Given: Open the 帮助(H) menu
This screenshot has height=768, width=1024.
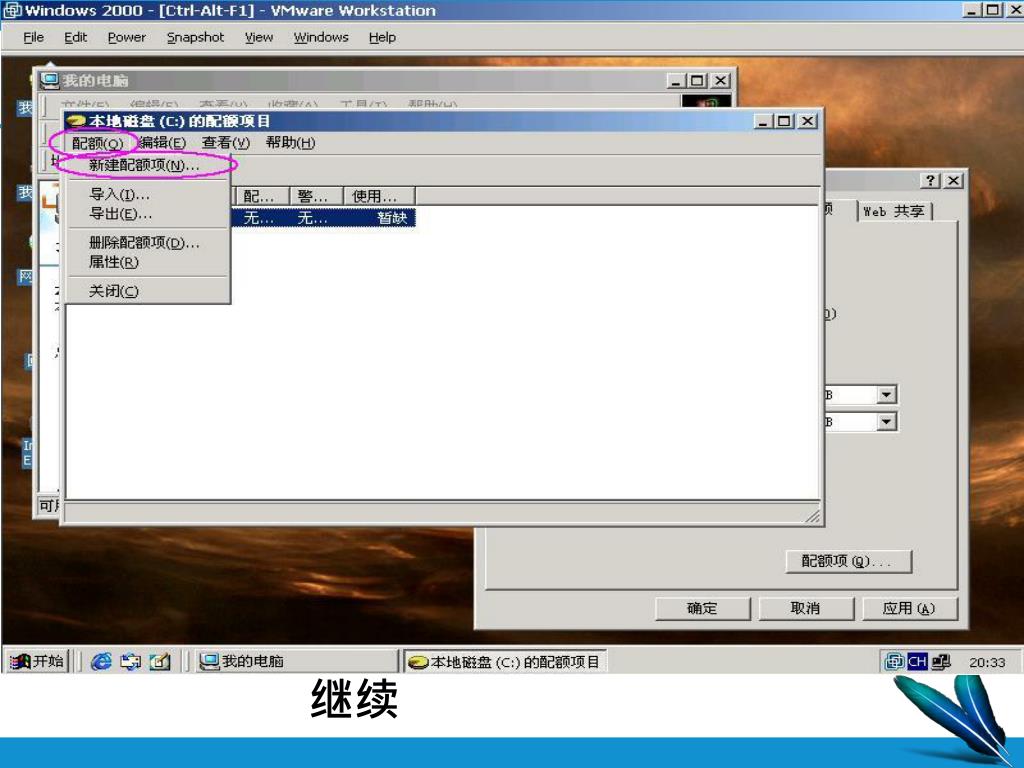Looking at the screenshot, I should pyautogui.click(x=290, y=142).
